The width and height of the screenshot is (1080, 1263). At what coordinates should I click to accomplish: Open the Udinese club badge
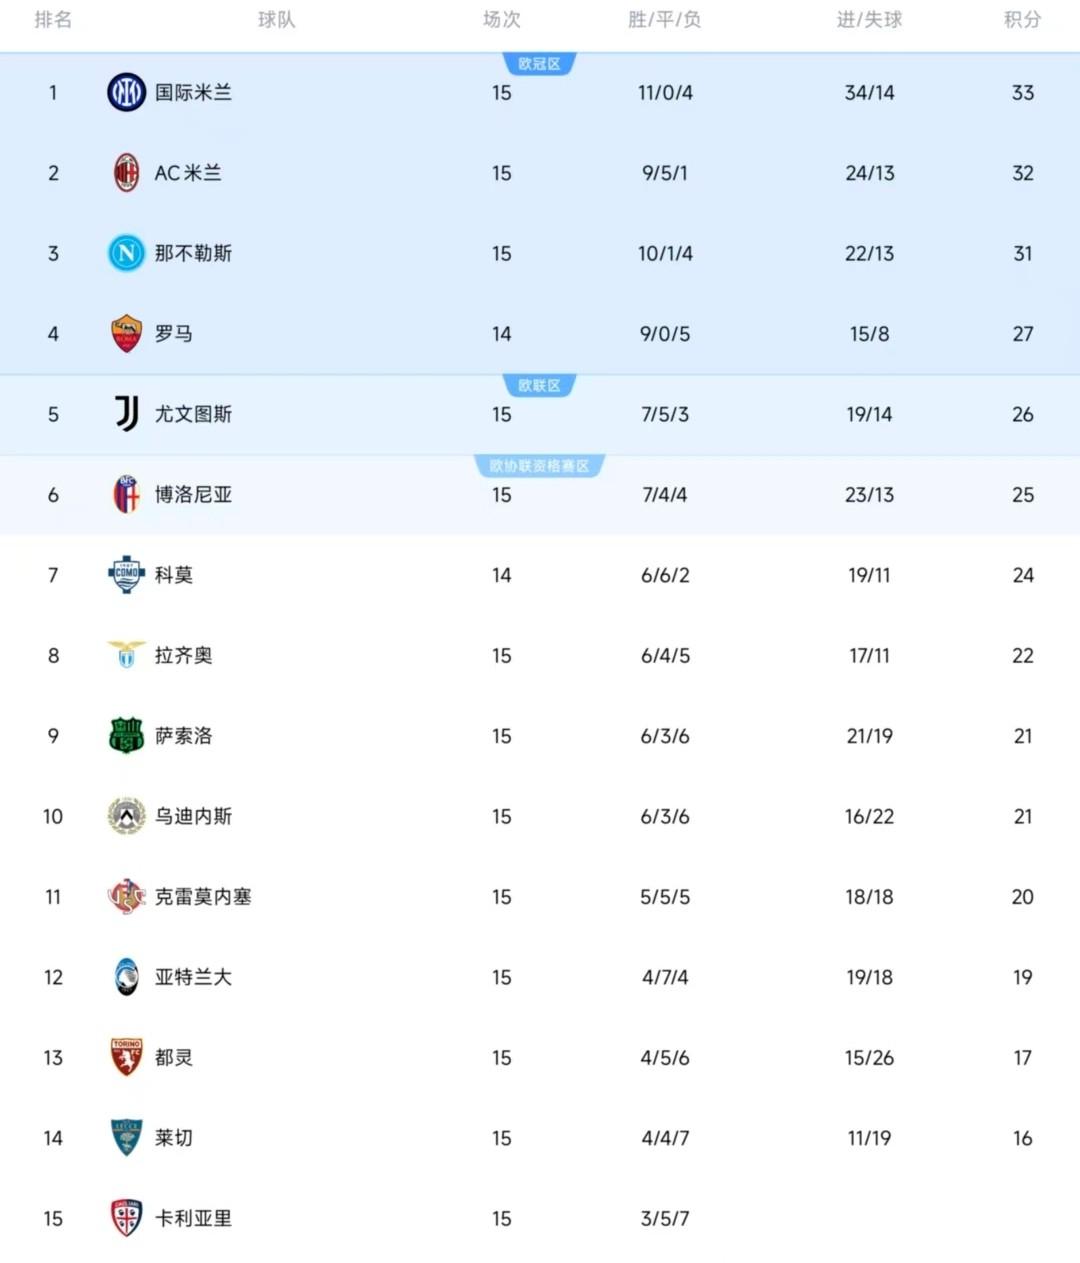pyautogui.click(x=126, y=816)
